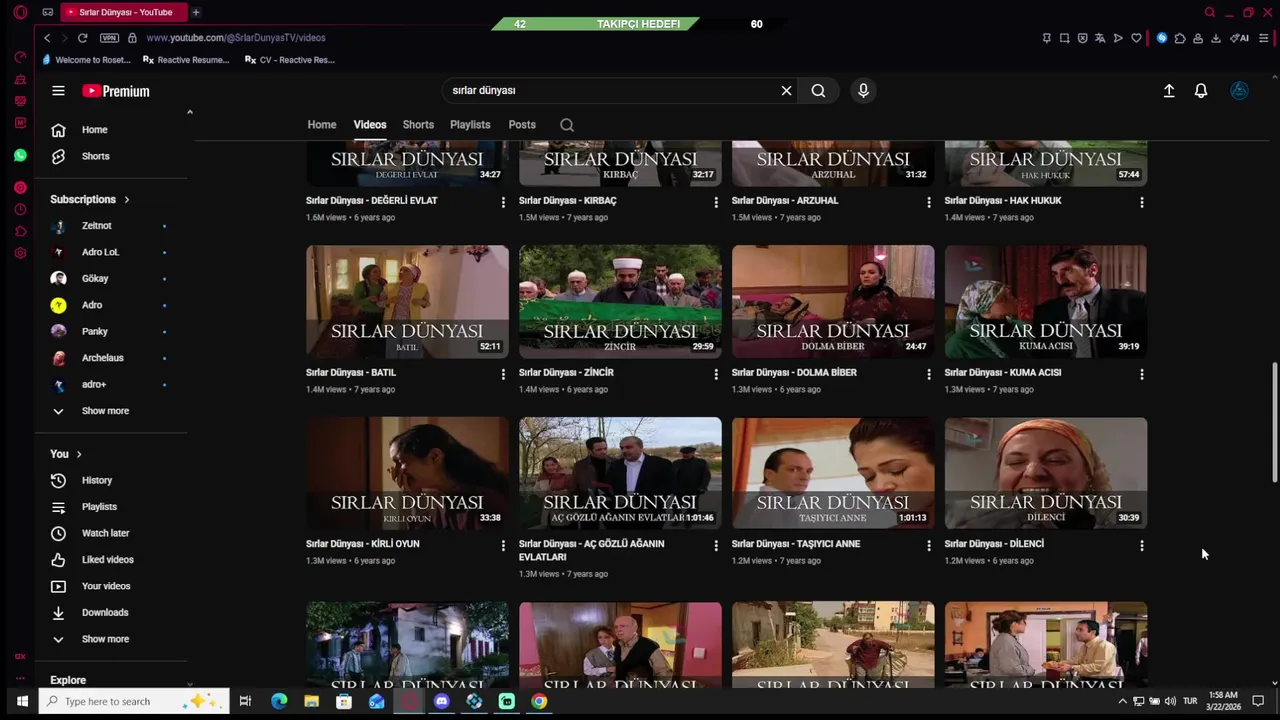Open the DİLENCİ video thumbnail
The height and width of the screenshot is (720, 1280).
(1046, 473)
